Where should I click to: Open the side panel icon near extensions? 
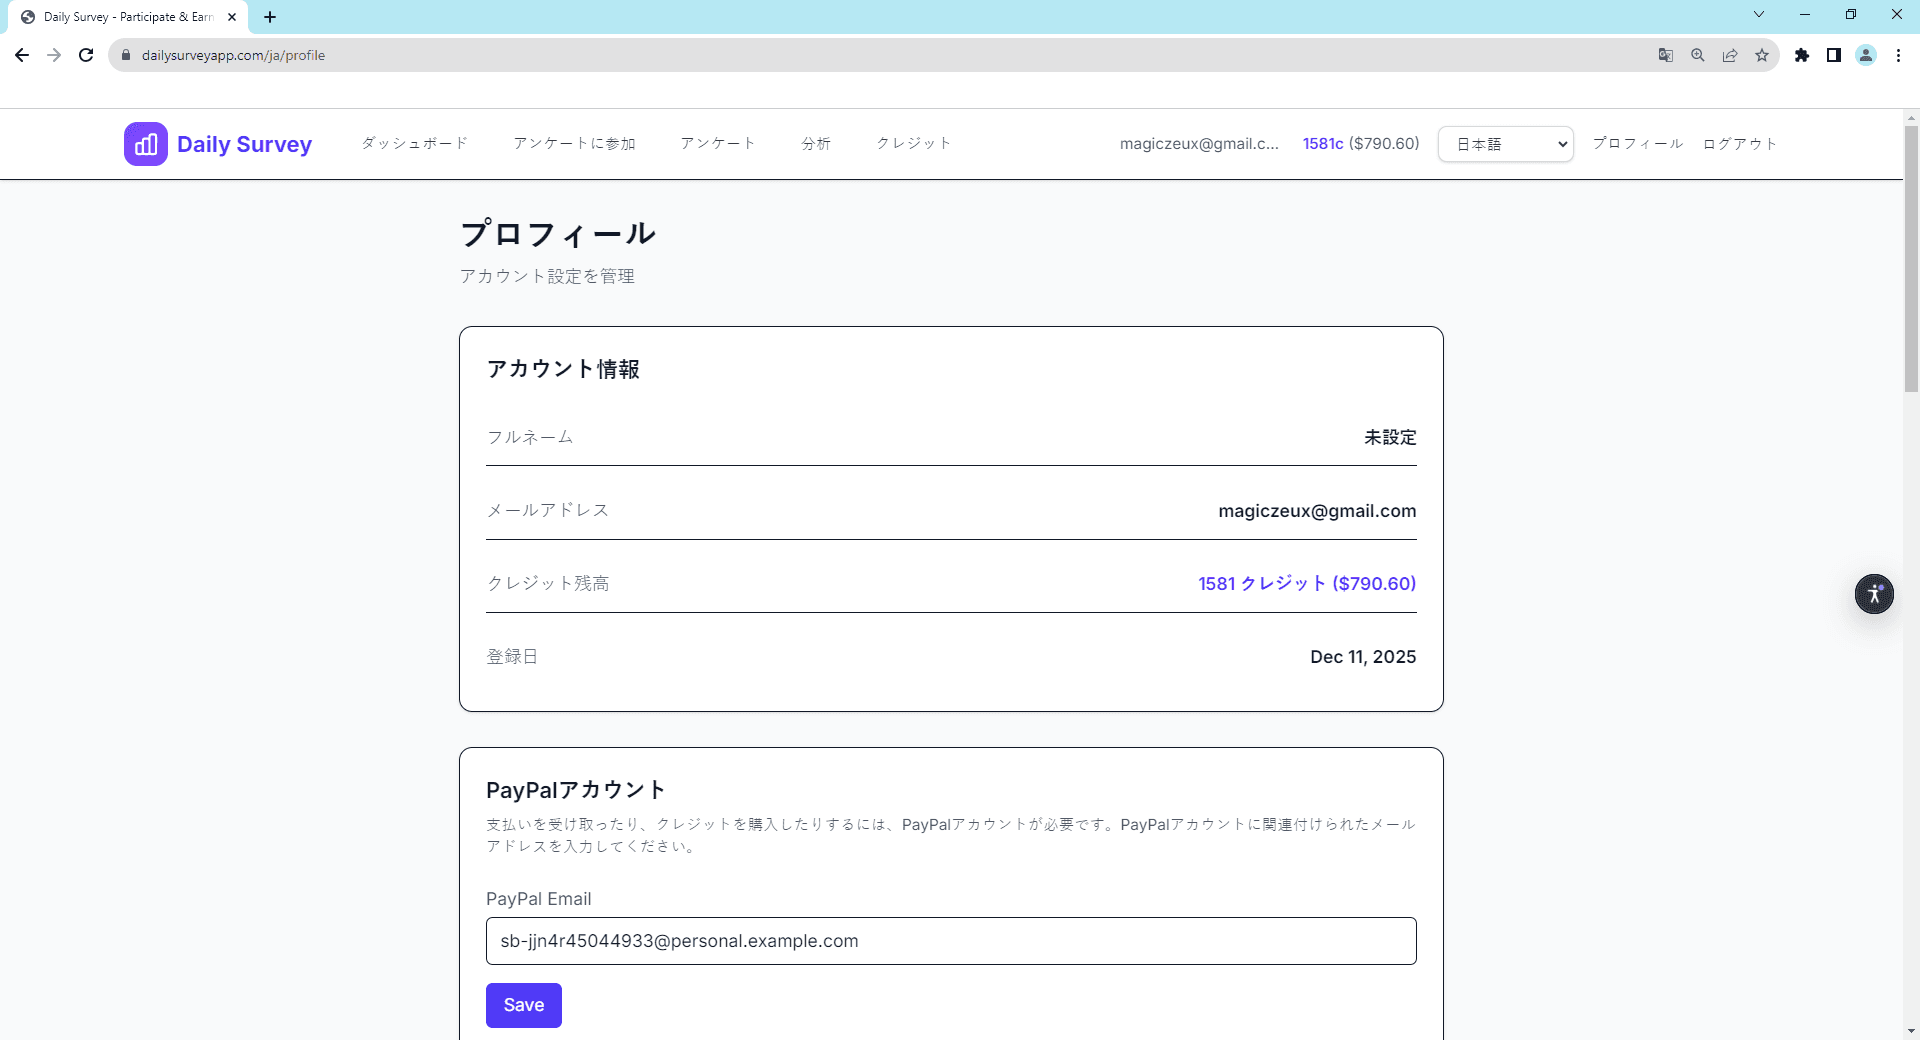pos(1835,55)
